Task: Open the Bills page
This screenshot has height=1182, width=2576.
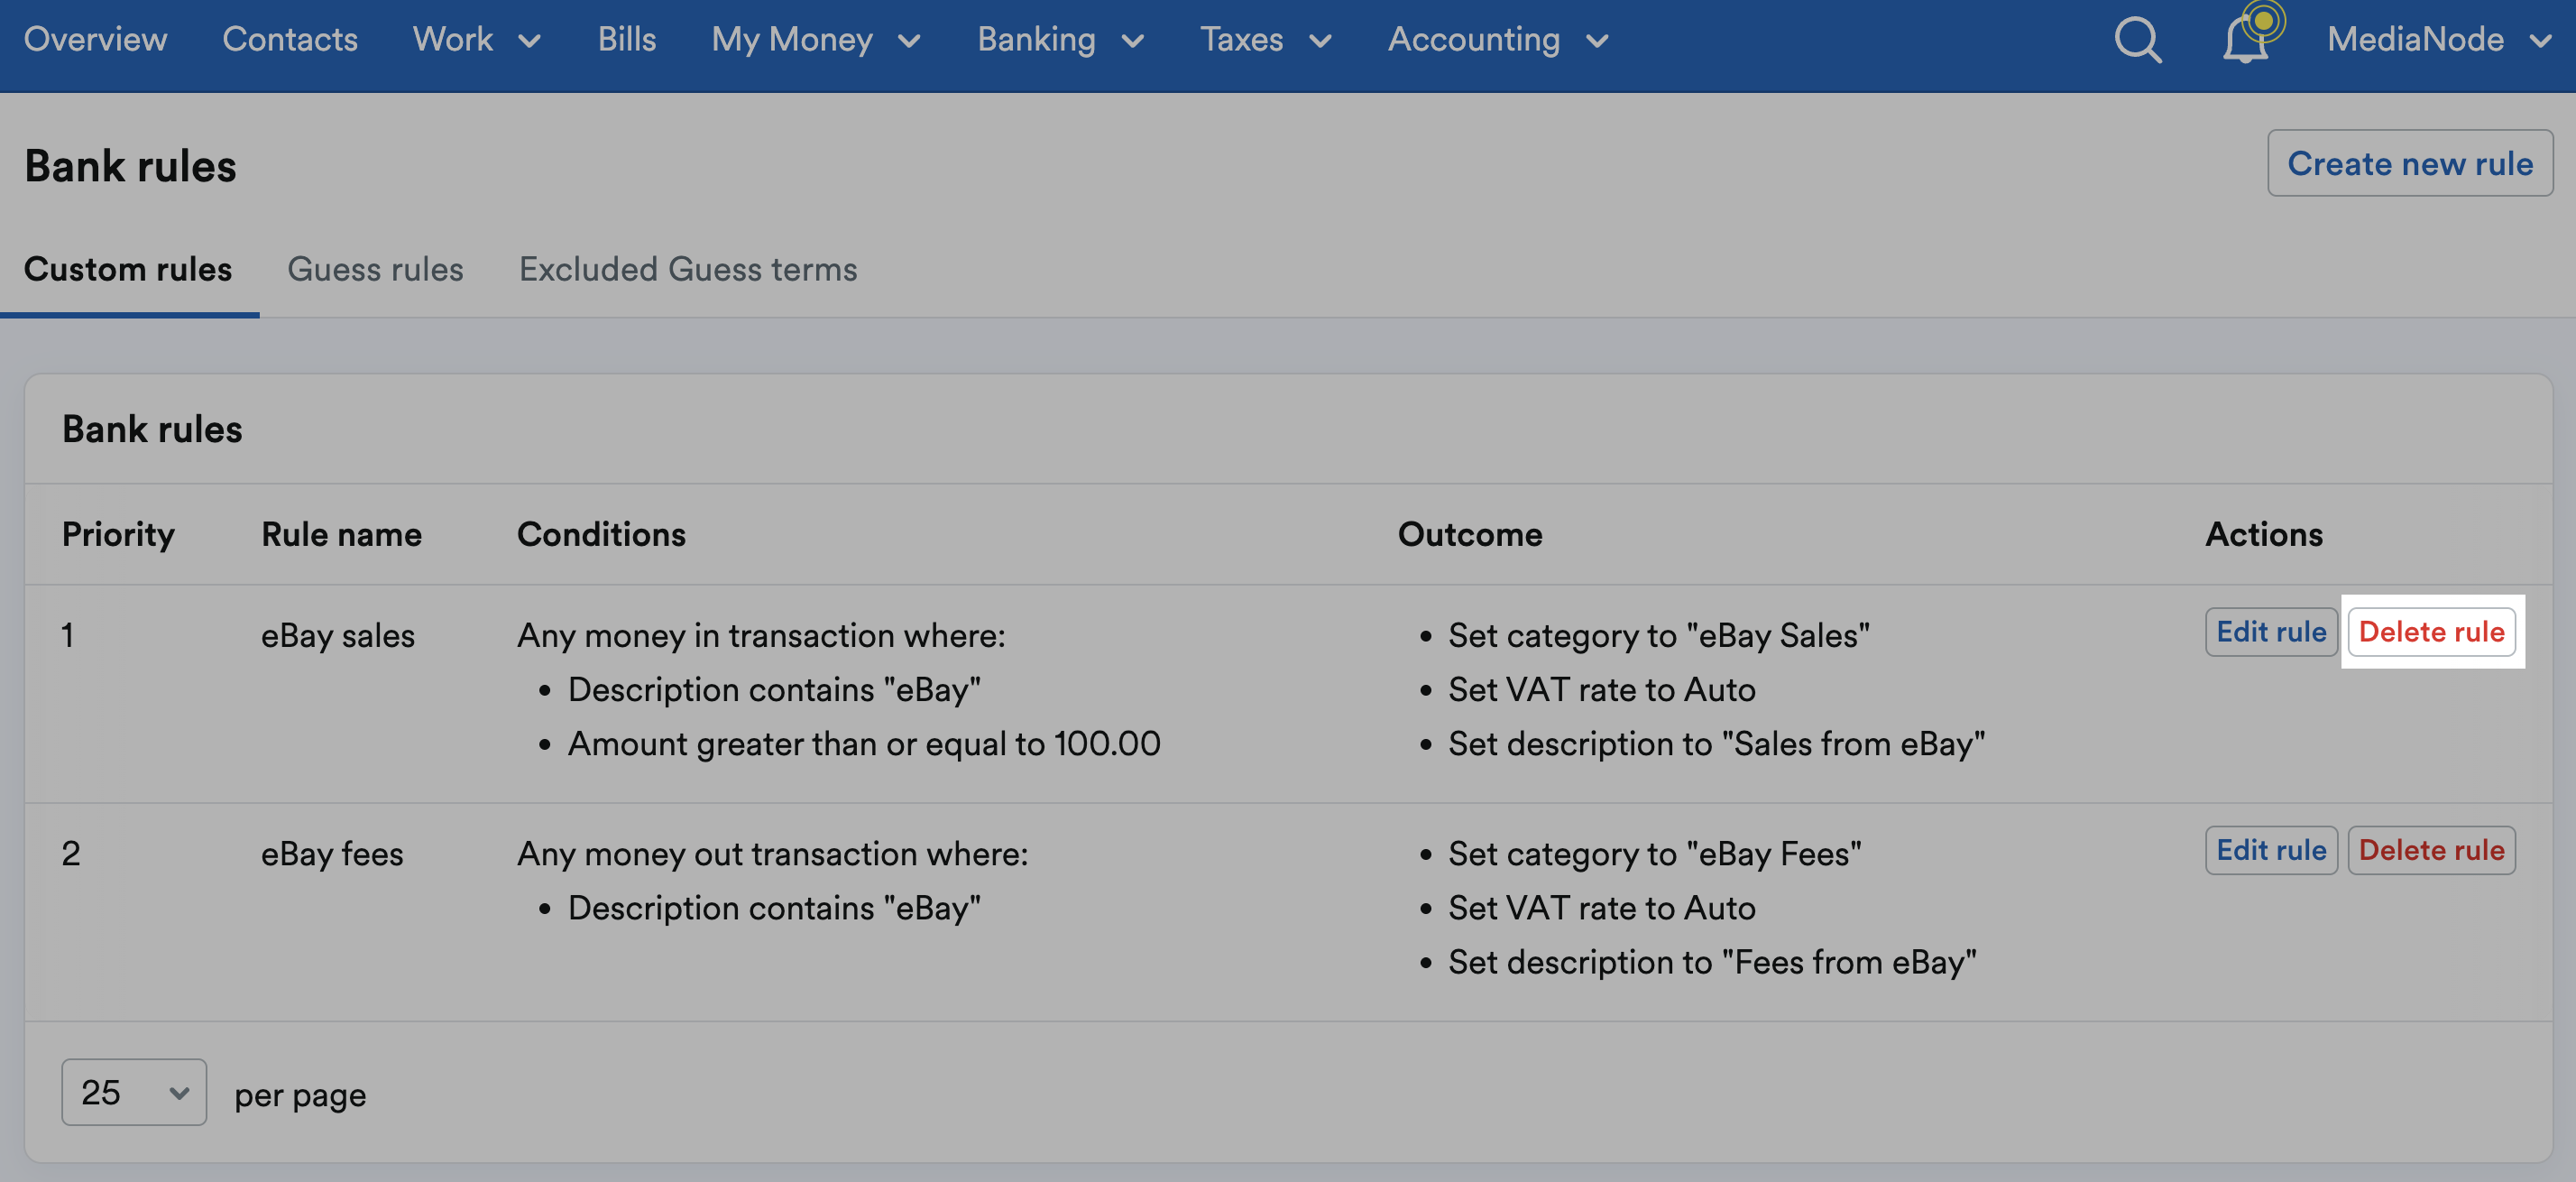Action: (627, 39)
